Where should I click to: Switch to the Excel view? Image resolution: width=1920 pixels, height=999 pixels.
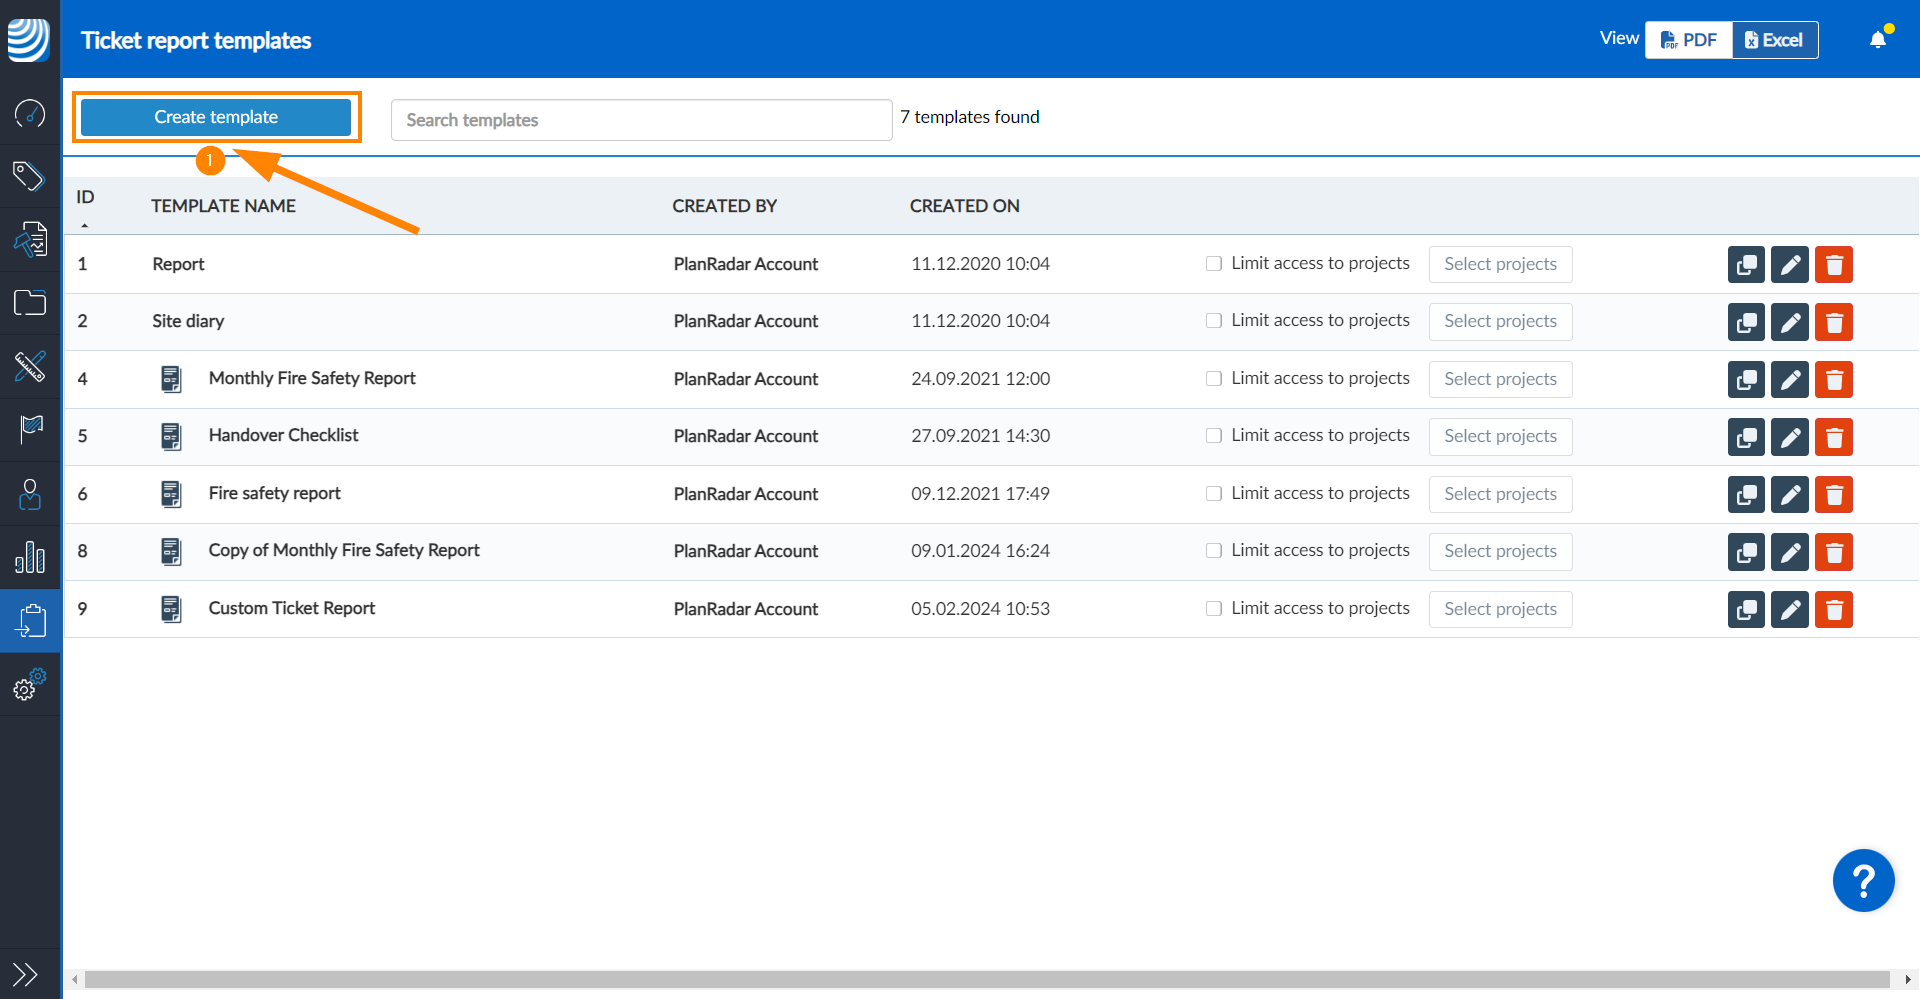tap(1773, 40)
